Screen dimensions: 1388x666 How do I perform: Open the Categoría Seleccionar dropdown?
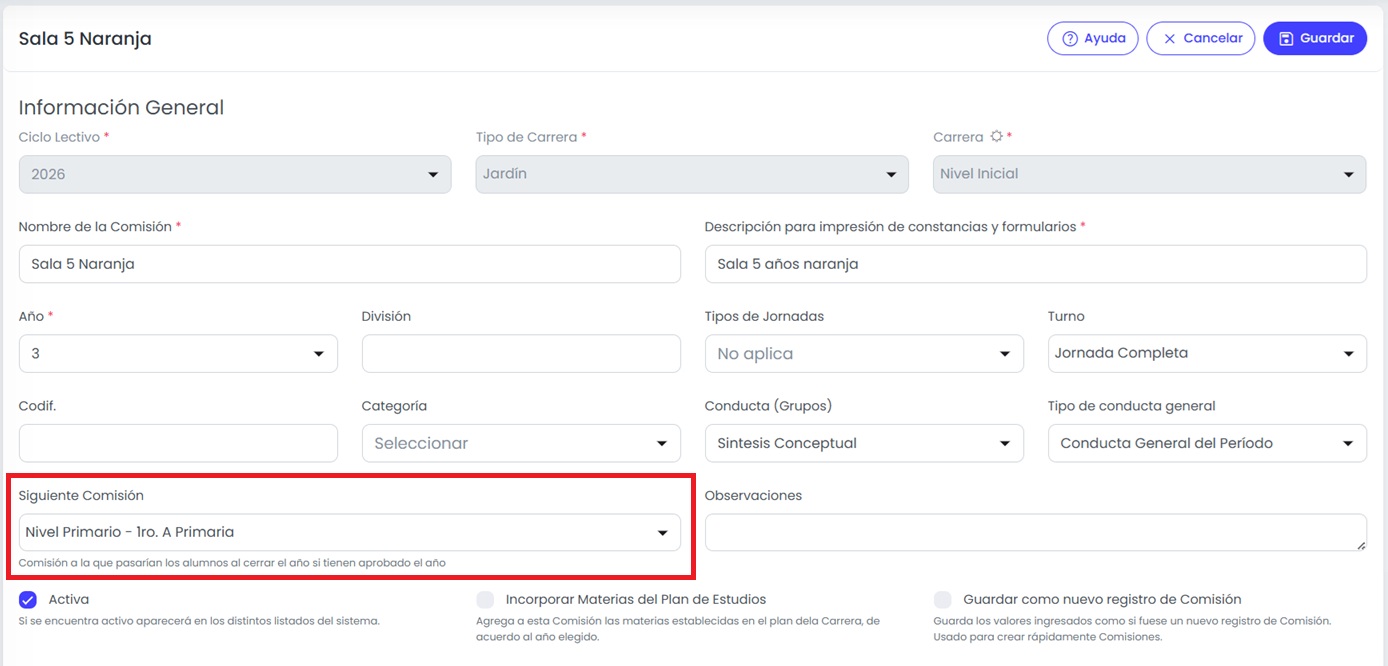[x=521, y=443]
